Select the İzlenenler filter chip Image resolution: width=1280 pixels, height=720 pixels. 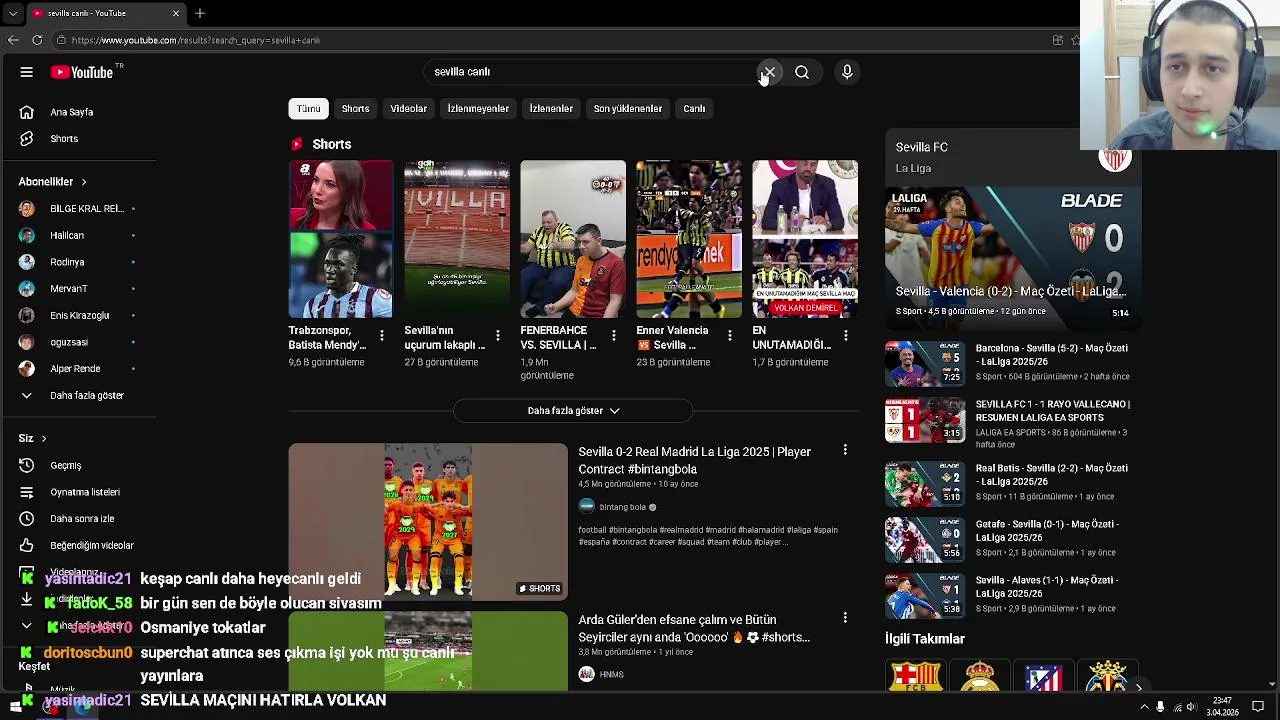click(551, 108)
